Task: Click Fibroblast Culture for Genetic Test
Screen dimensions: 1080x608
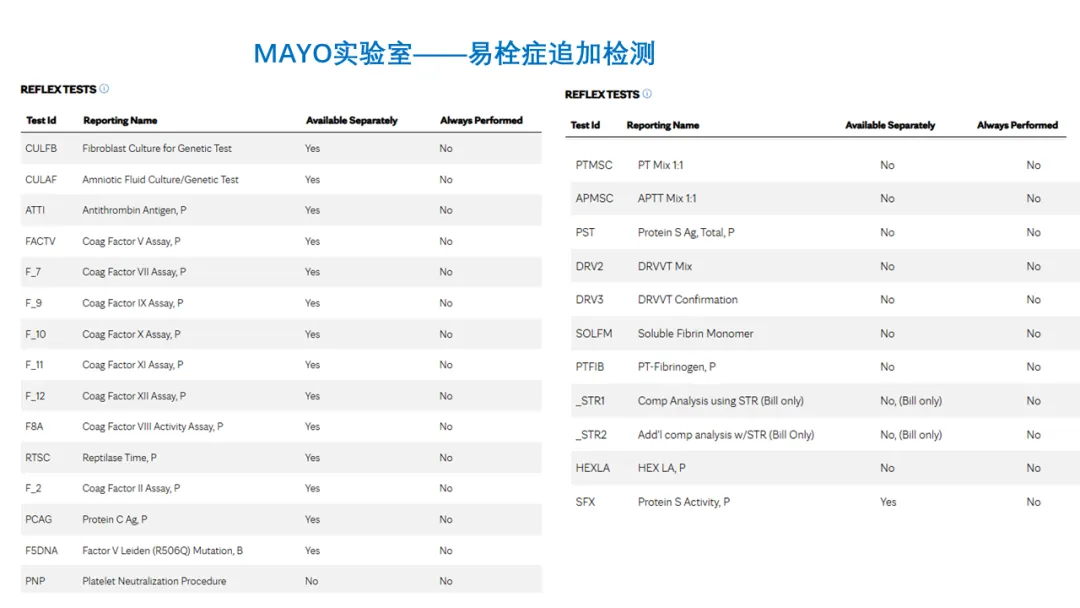Action: [157, 148]
